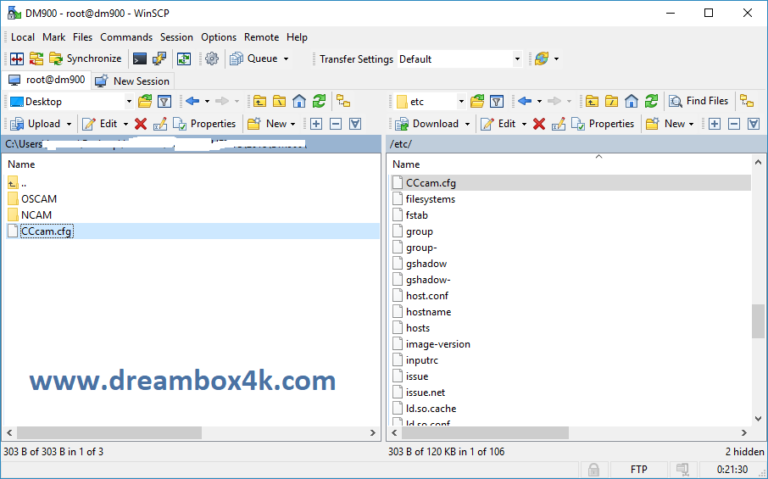Click the 2 hidden status text
The height and width of the screenshot is (479, 768).
[744, 452]
